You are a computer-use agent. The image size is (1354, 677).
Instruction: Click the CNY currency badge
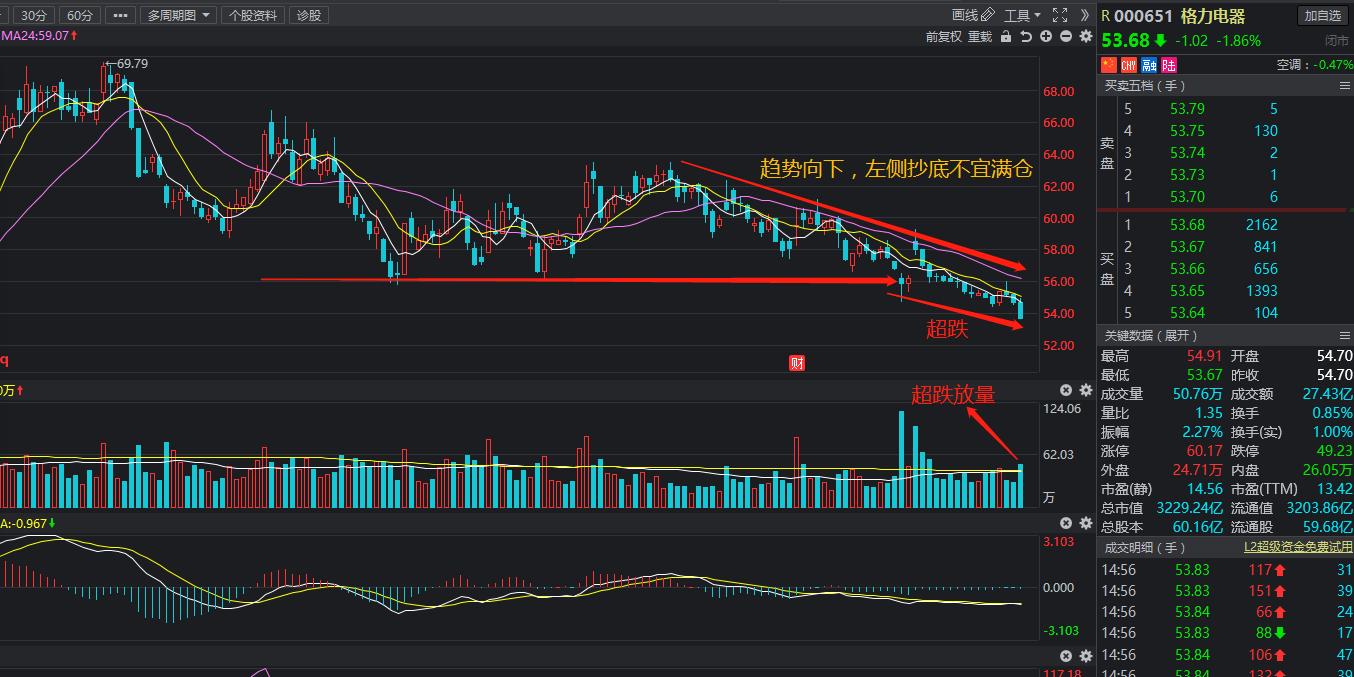[1128, 64]
